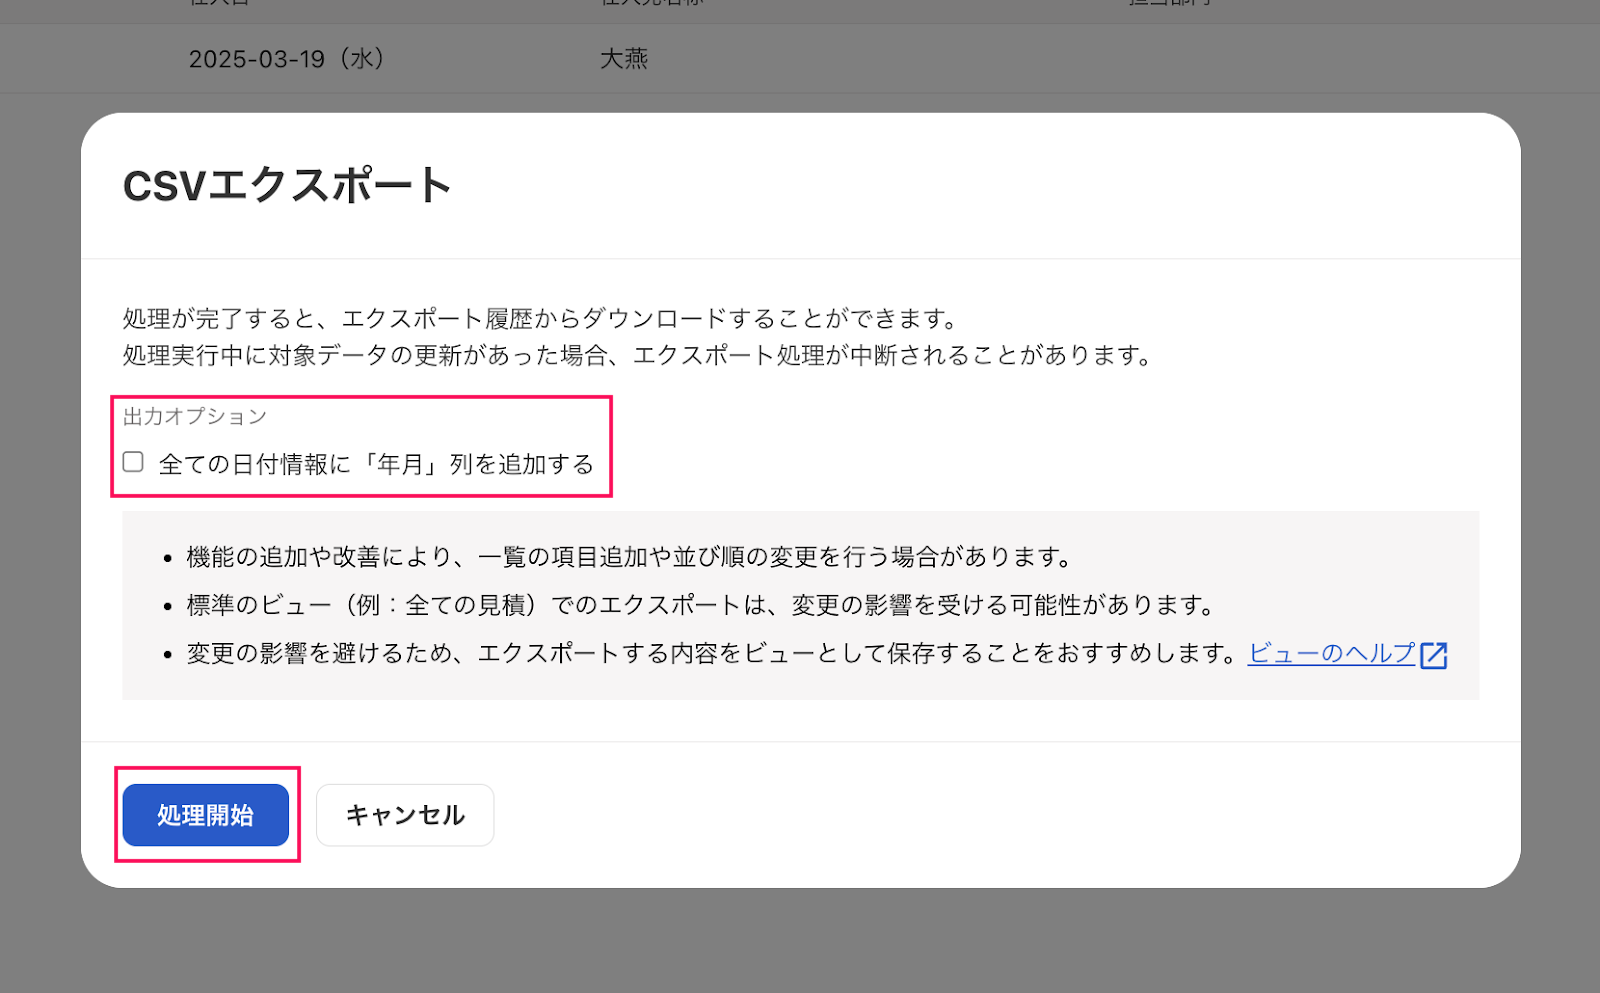Select the 大燕 cell in the background table

click(x=624, y=59)
